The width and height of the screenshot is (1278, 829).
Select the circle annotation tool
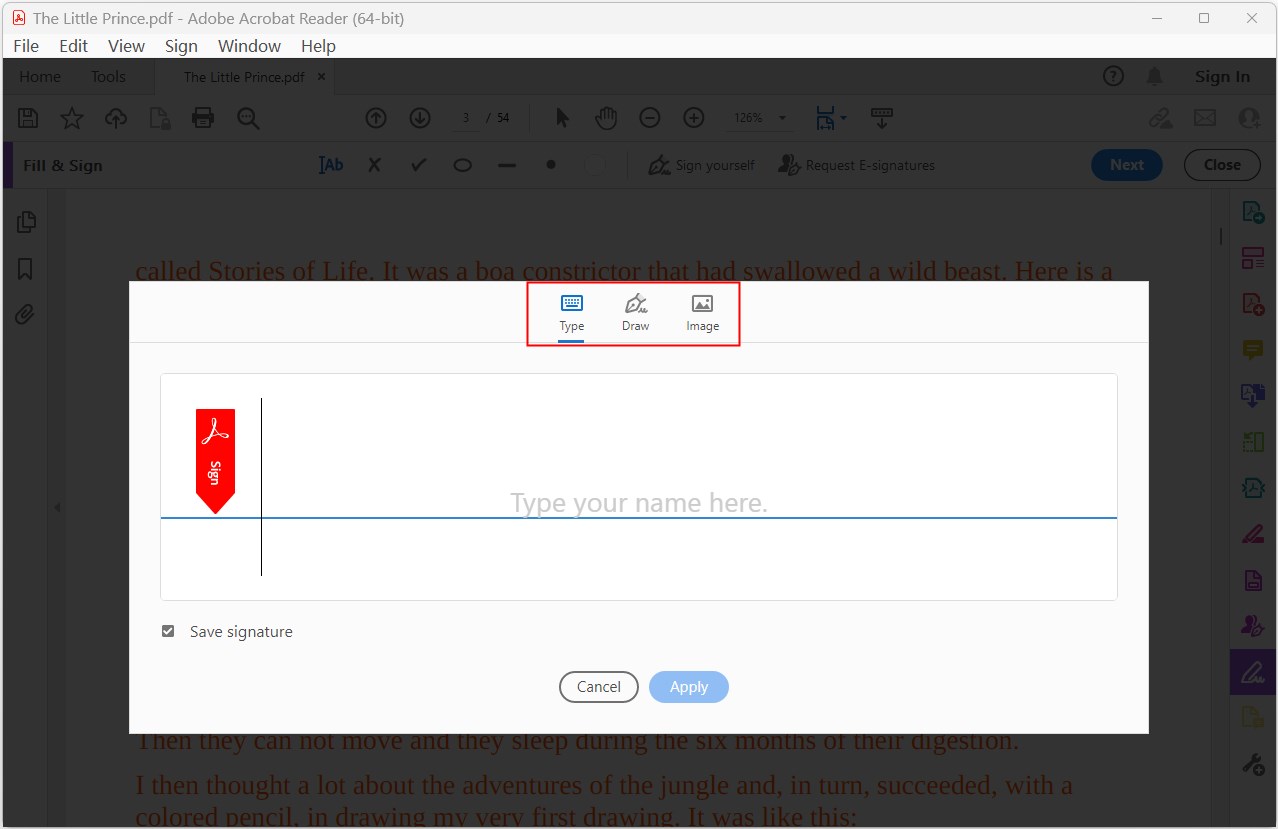pos(462,165)
